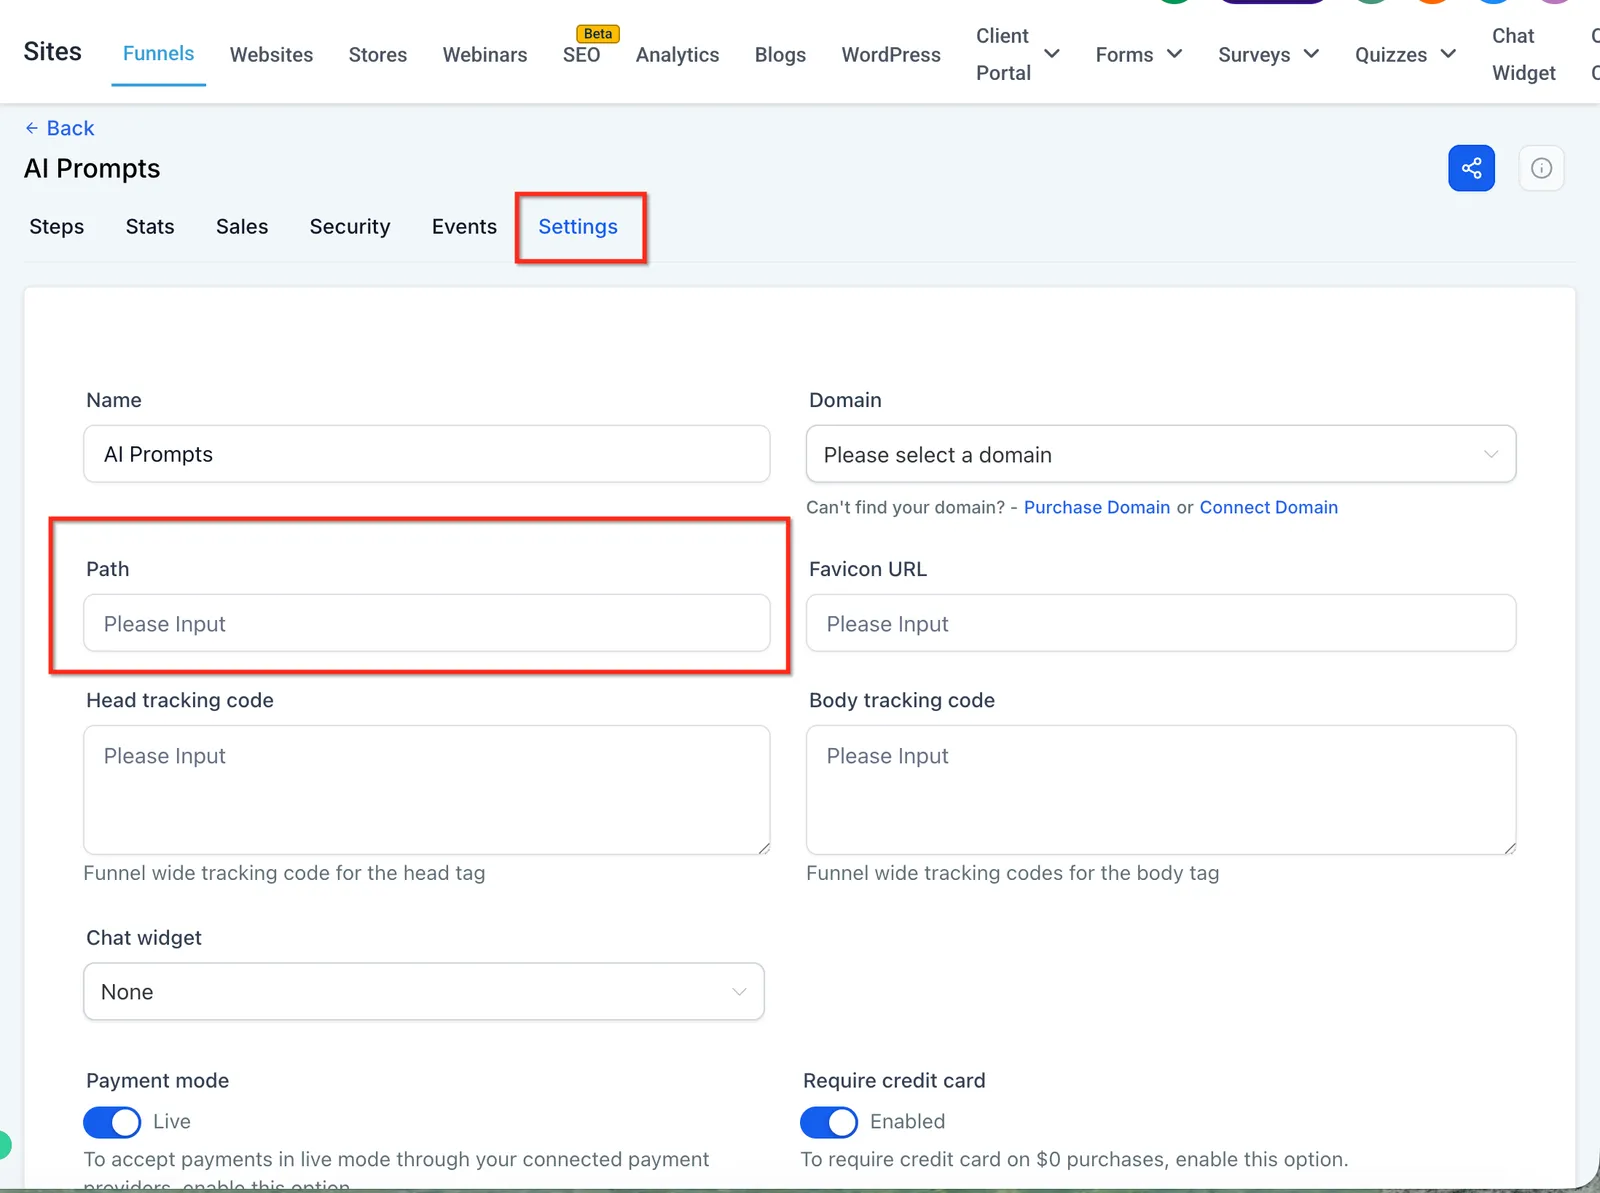The image size is (1600, 1193).
Task: Click the blue share funnel icon
Action: pos(1471,168)
